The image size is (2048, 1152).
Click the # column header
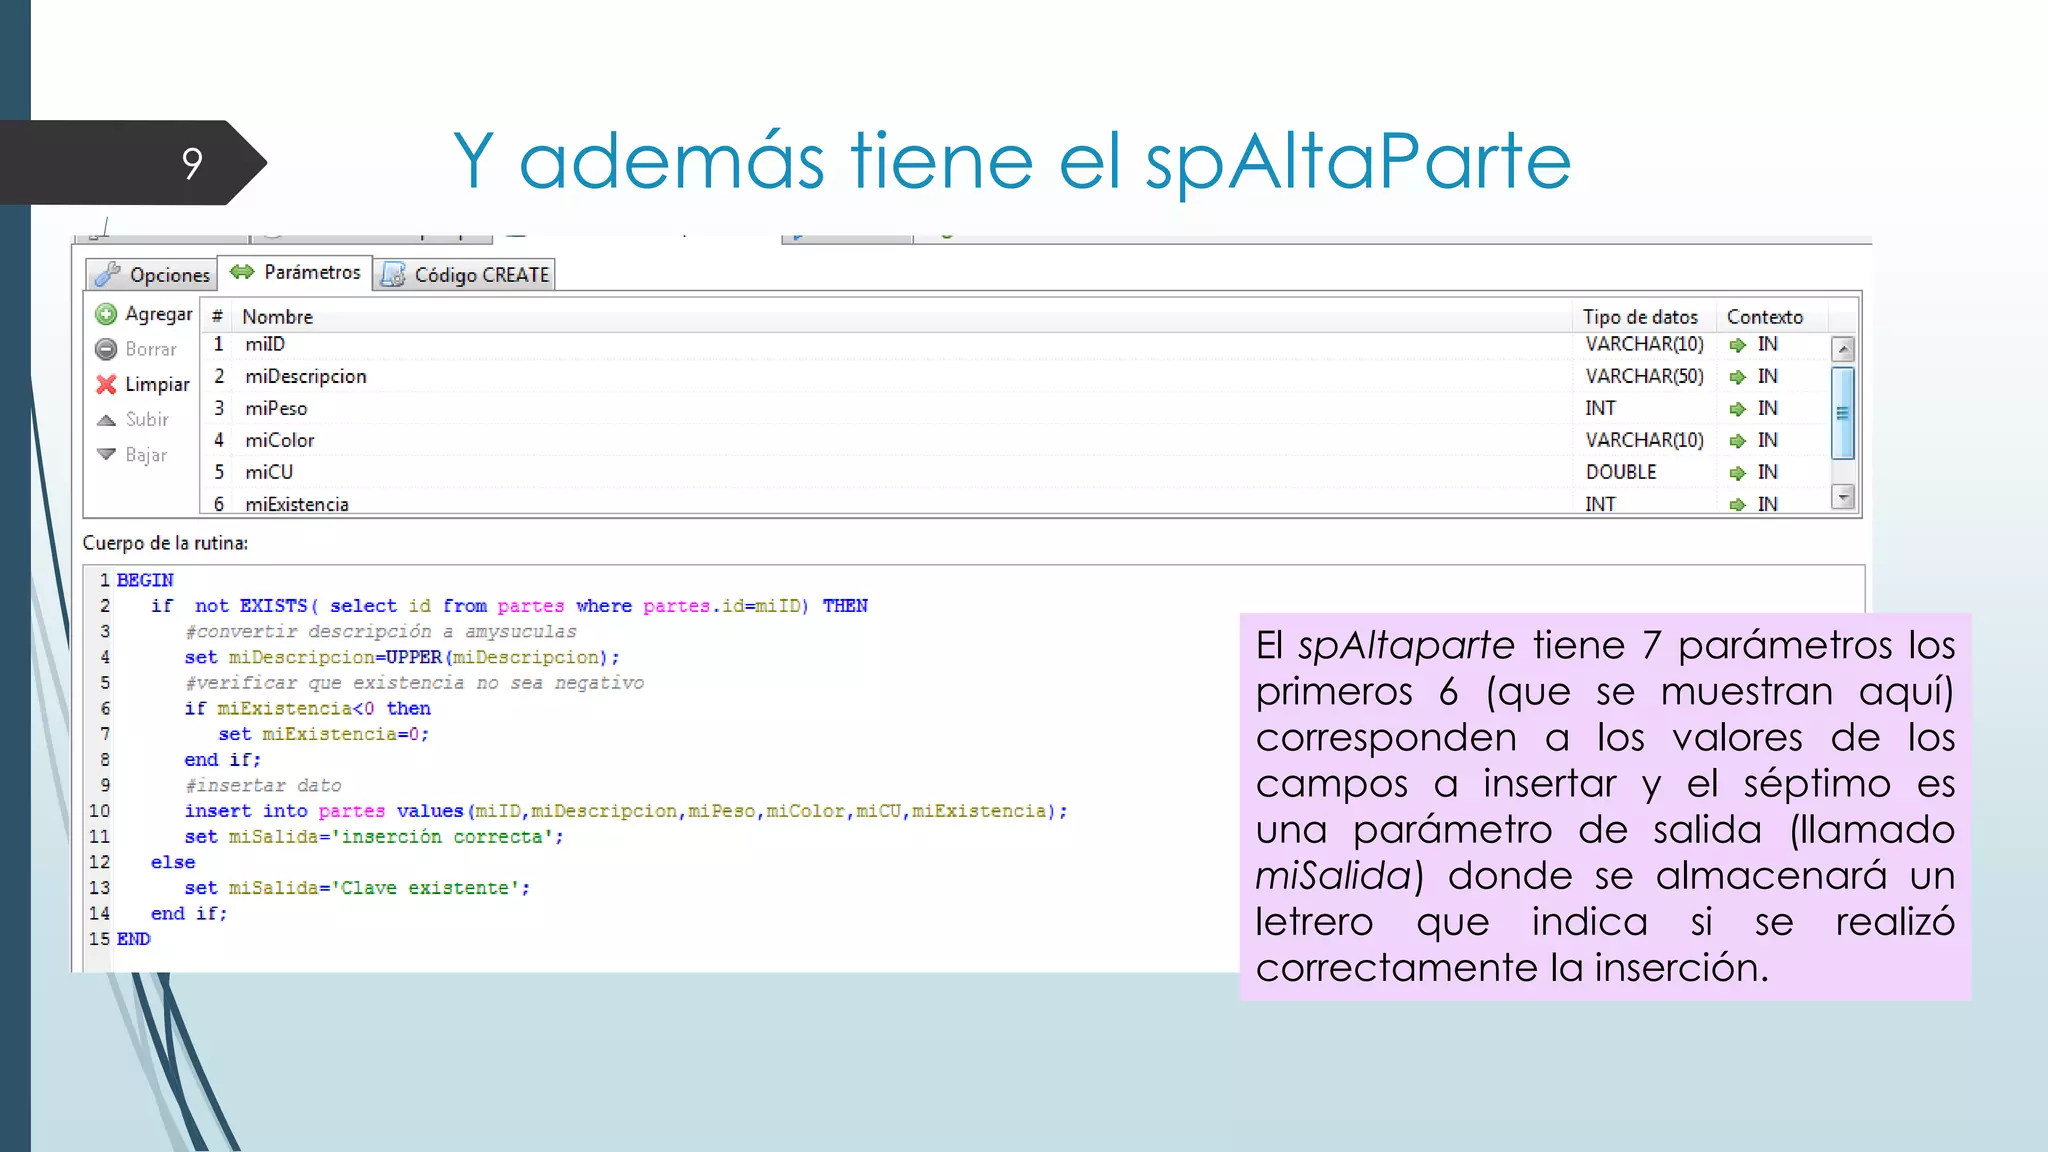(217, 317)
